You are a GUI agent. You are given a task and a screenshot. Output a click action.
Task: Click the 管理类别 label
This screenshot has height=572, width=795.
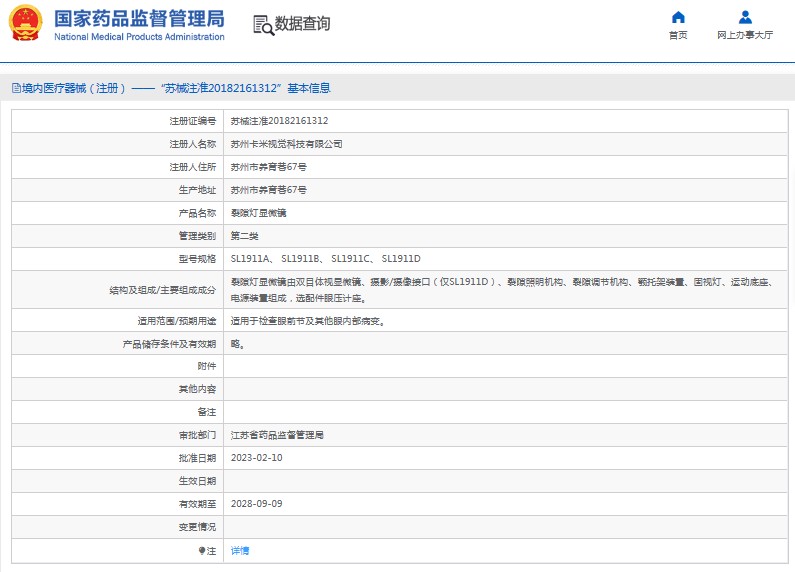tap(197, 236)
